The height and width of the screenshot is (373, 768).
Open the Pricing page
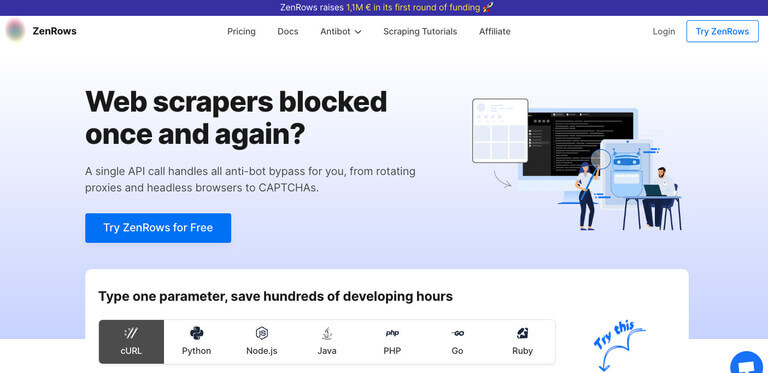tap(241, 31)
